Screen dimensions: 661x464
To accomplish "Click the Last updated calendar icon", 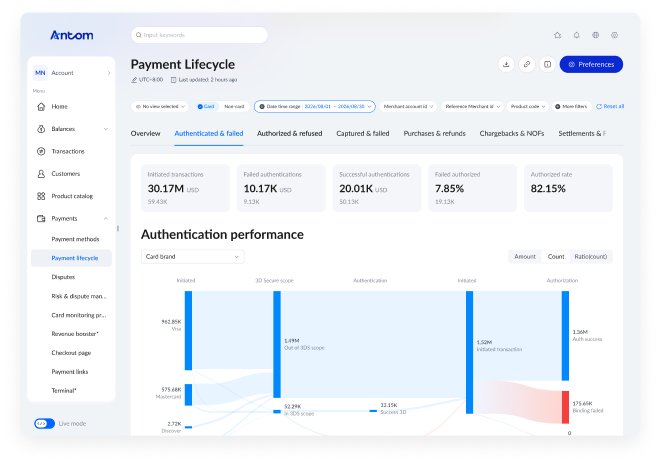I will [x=173, y=80].
